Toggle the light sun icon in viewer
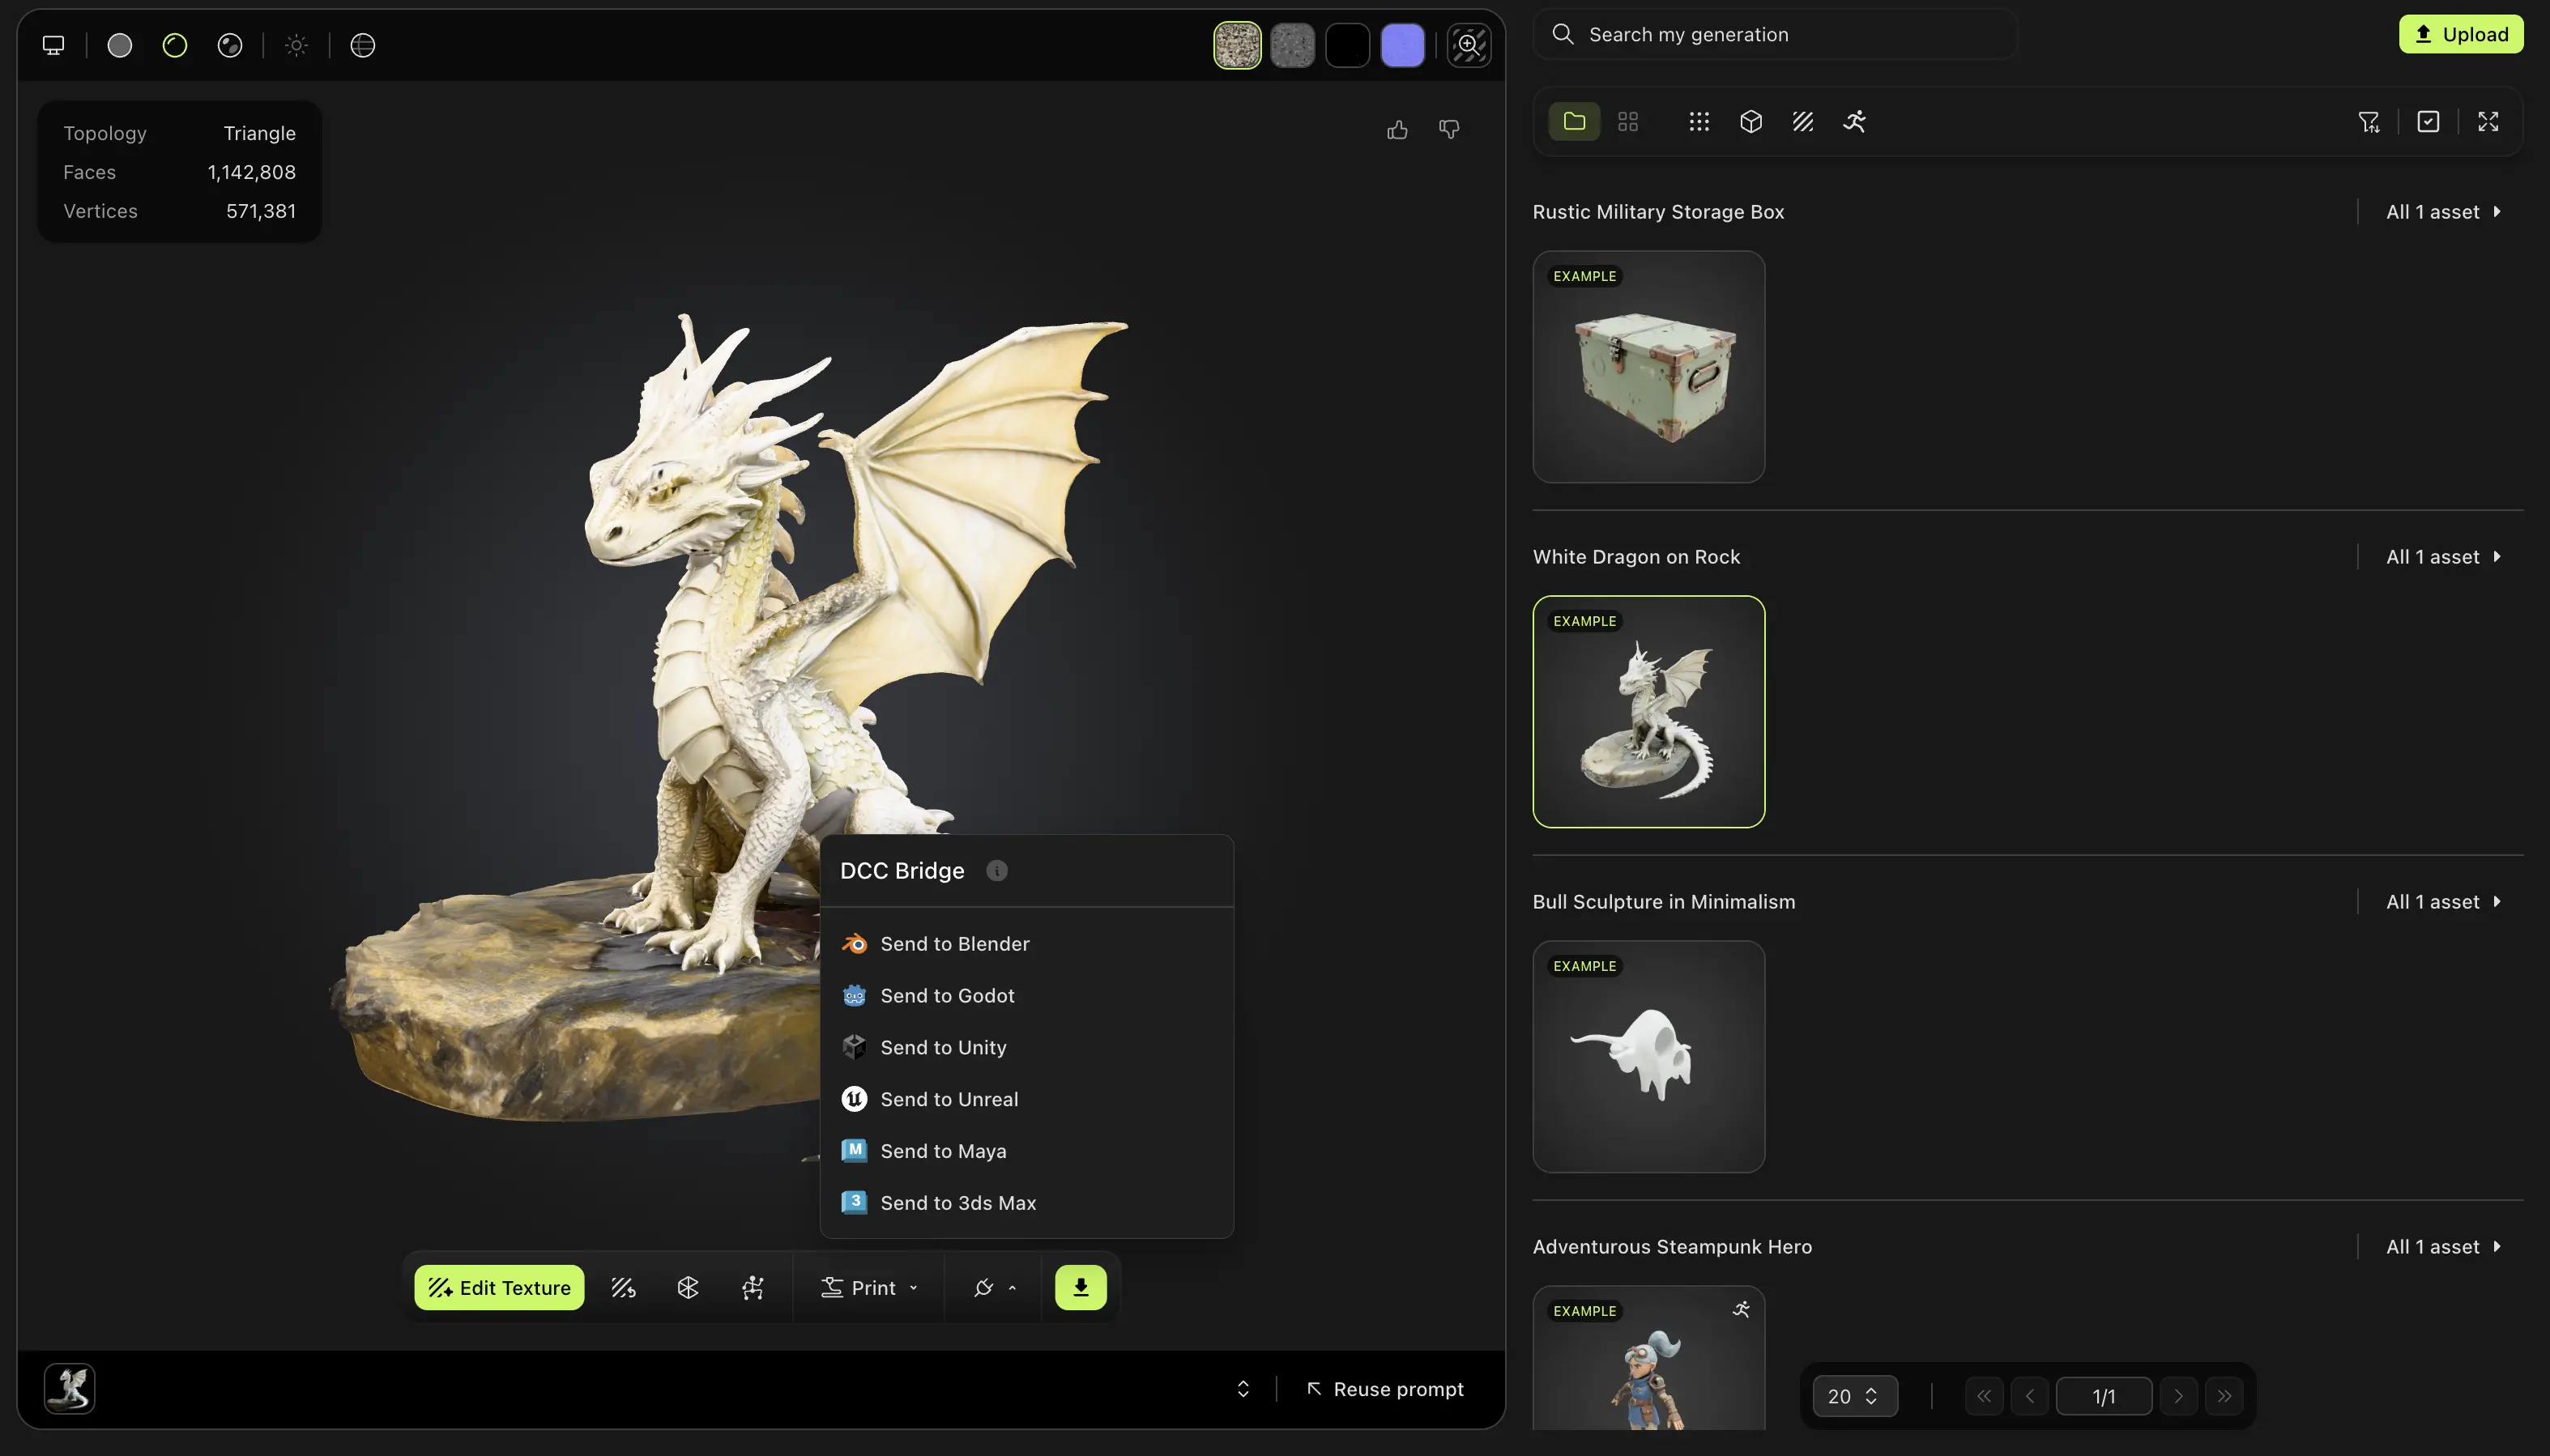2550x1456 pixels. pos(296,45)
